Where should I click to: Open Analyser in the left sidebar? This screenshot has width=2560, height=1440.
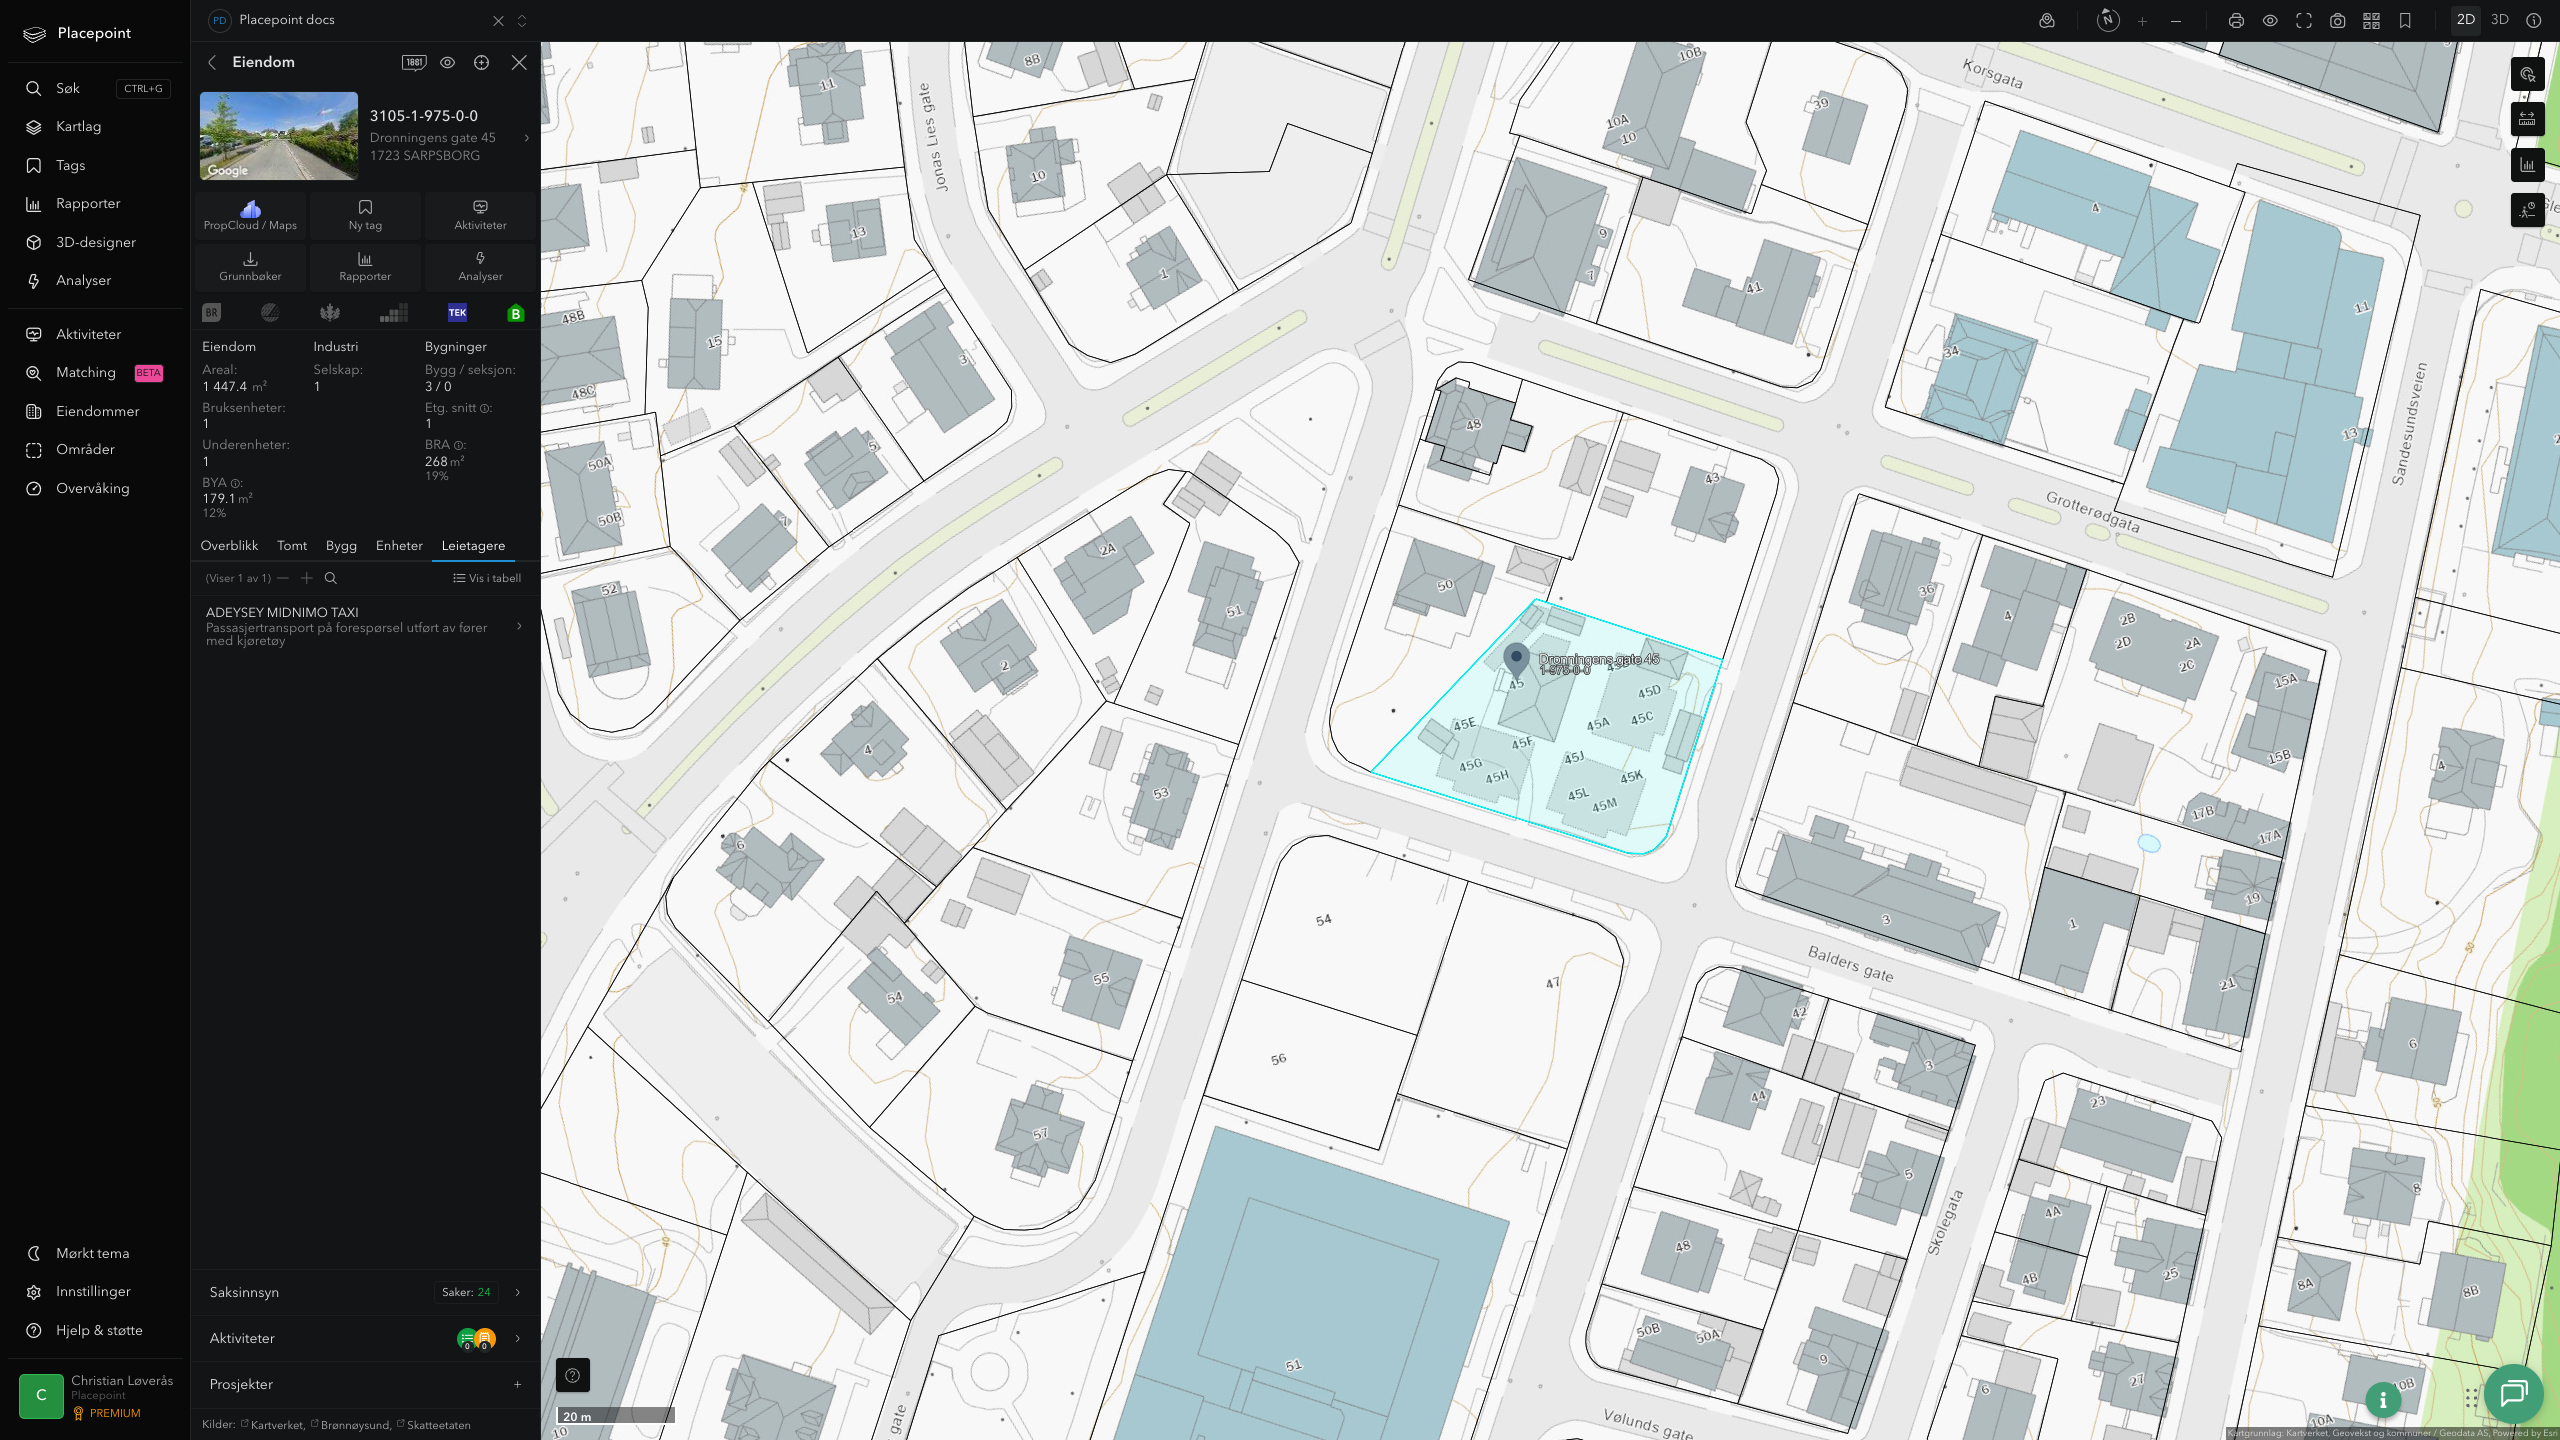pyautogui.click(x=83, y=280)
